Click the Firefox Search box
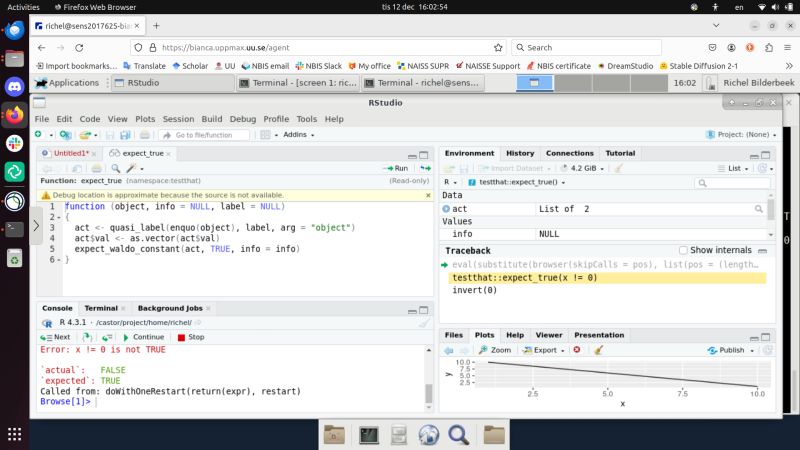Image resolution: width=800 pixels, height=450 pixels. pos(587,47)
